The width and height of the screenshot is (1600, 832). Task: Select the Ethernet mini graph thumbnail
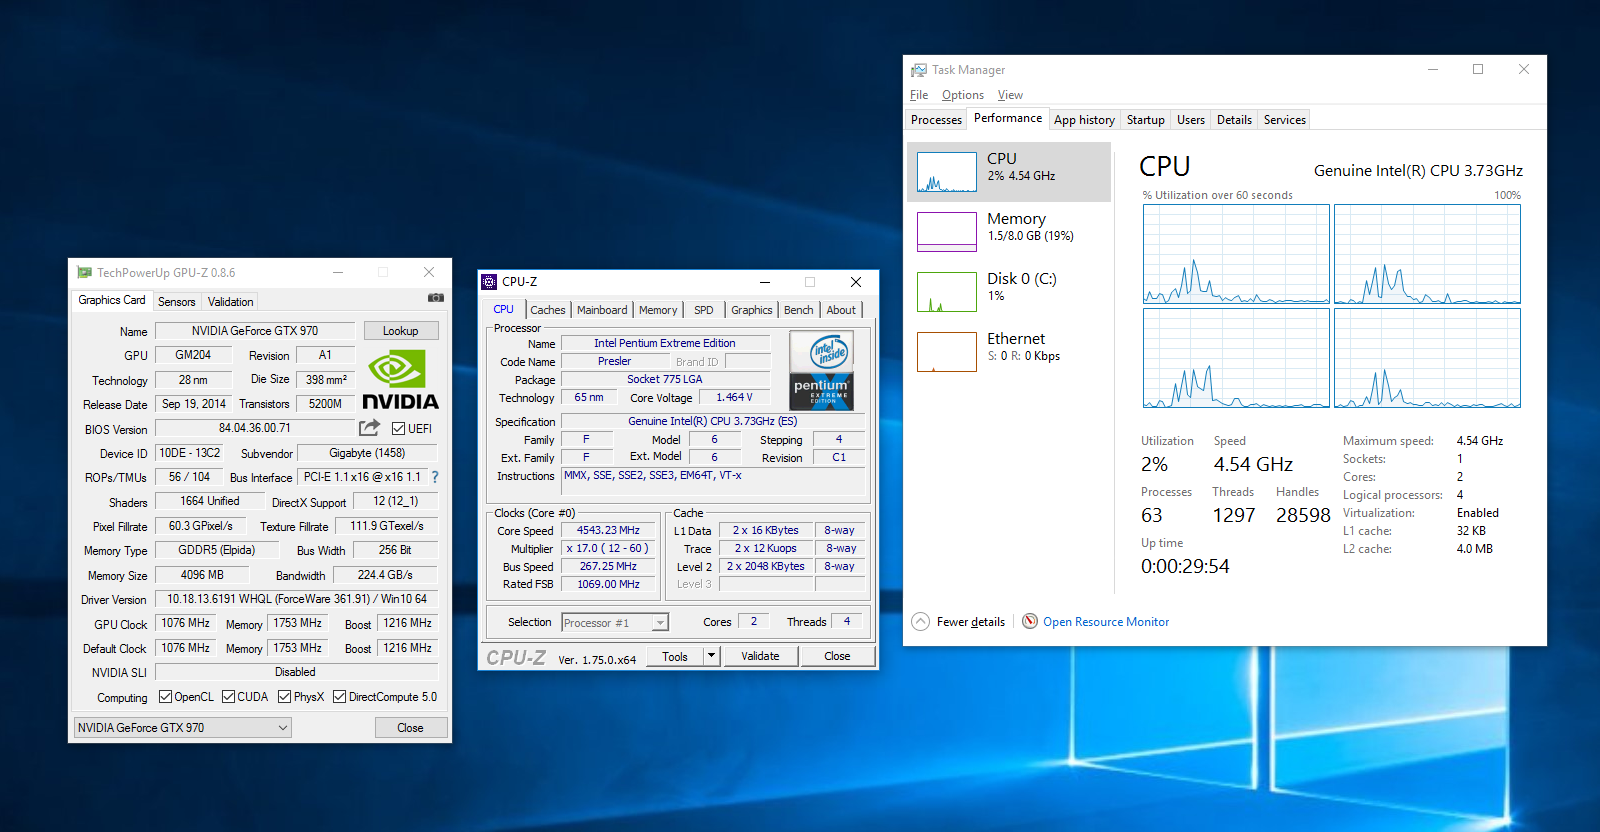947,352
